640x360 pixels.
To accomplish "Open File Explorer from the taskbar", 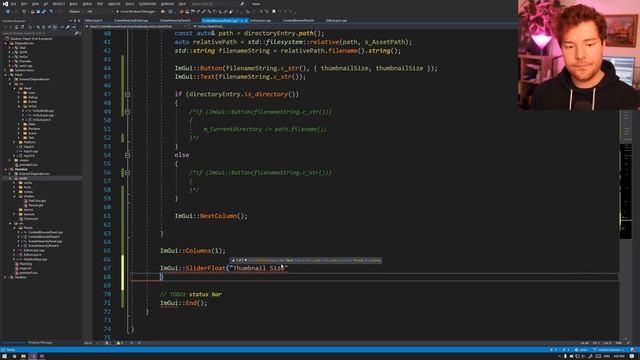I will [x=23, y=356].
